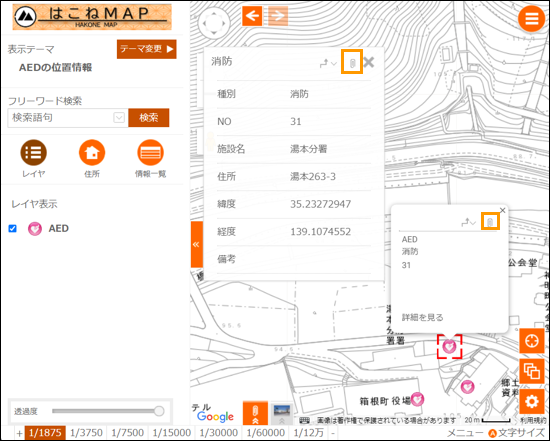Viewport: 550px width, 445px height.
Task: Open the hamburger menu button
Action: (x=531, y=18)
